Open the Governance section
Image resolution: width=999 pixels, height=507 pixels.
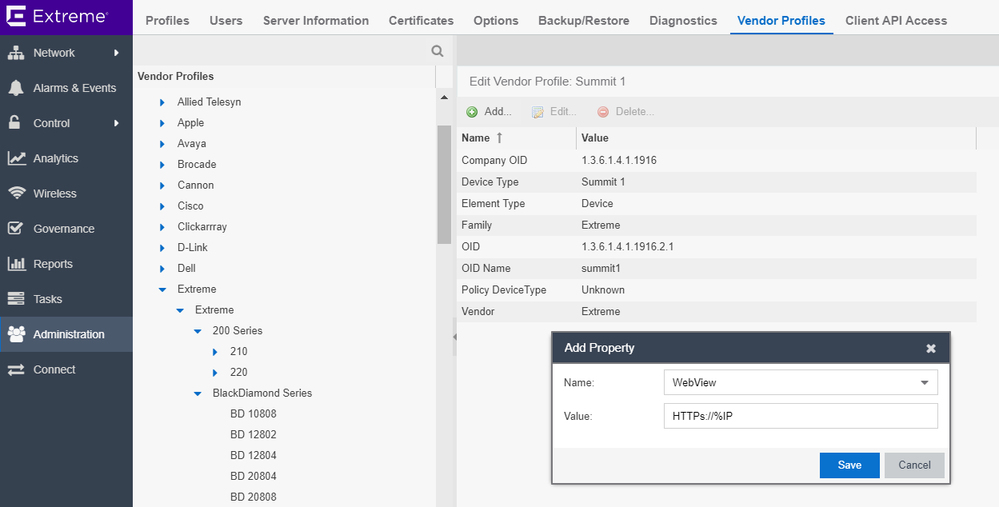(x=63, y=228)
